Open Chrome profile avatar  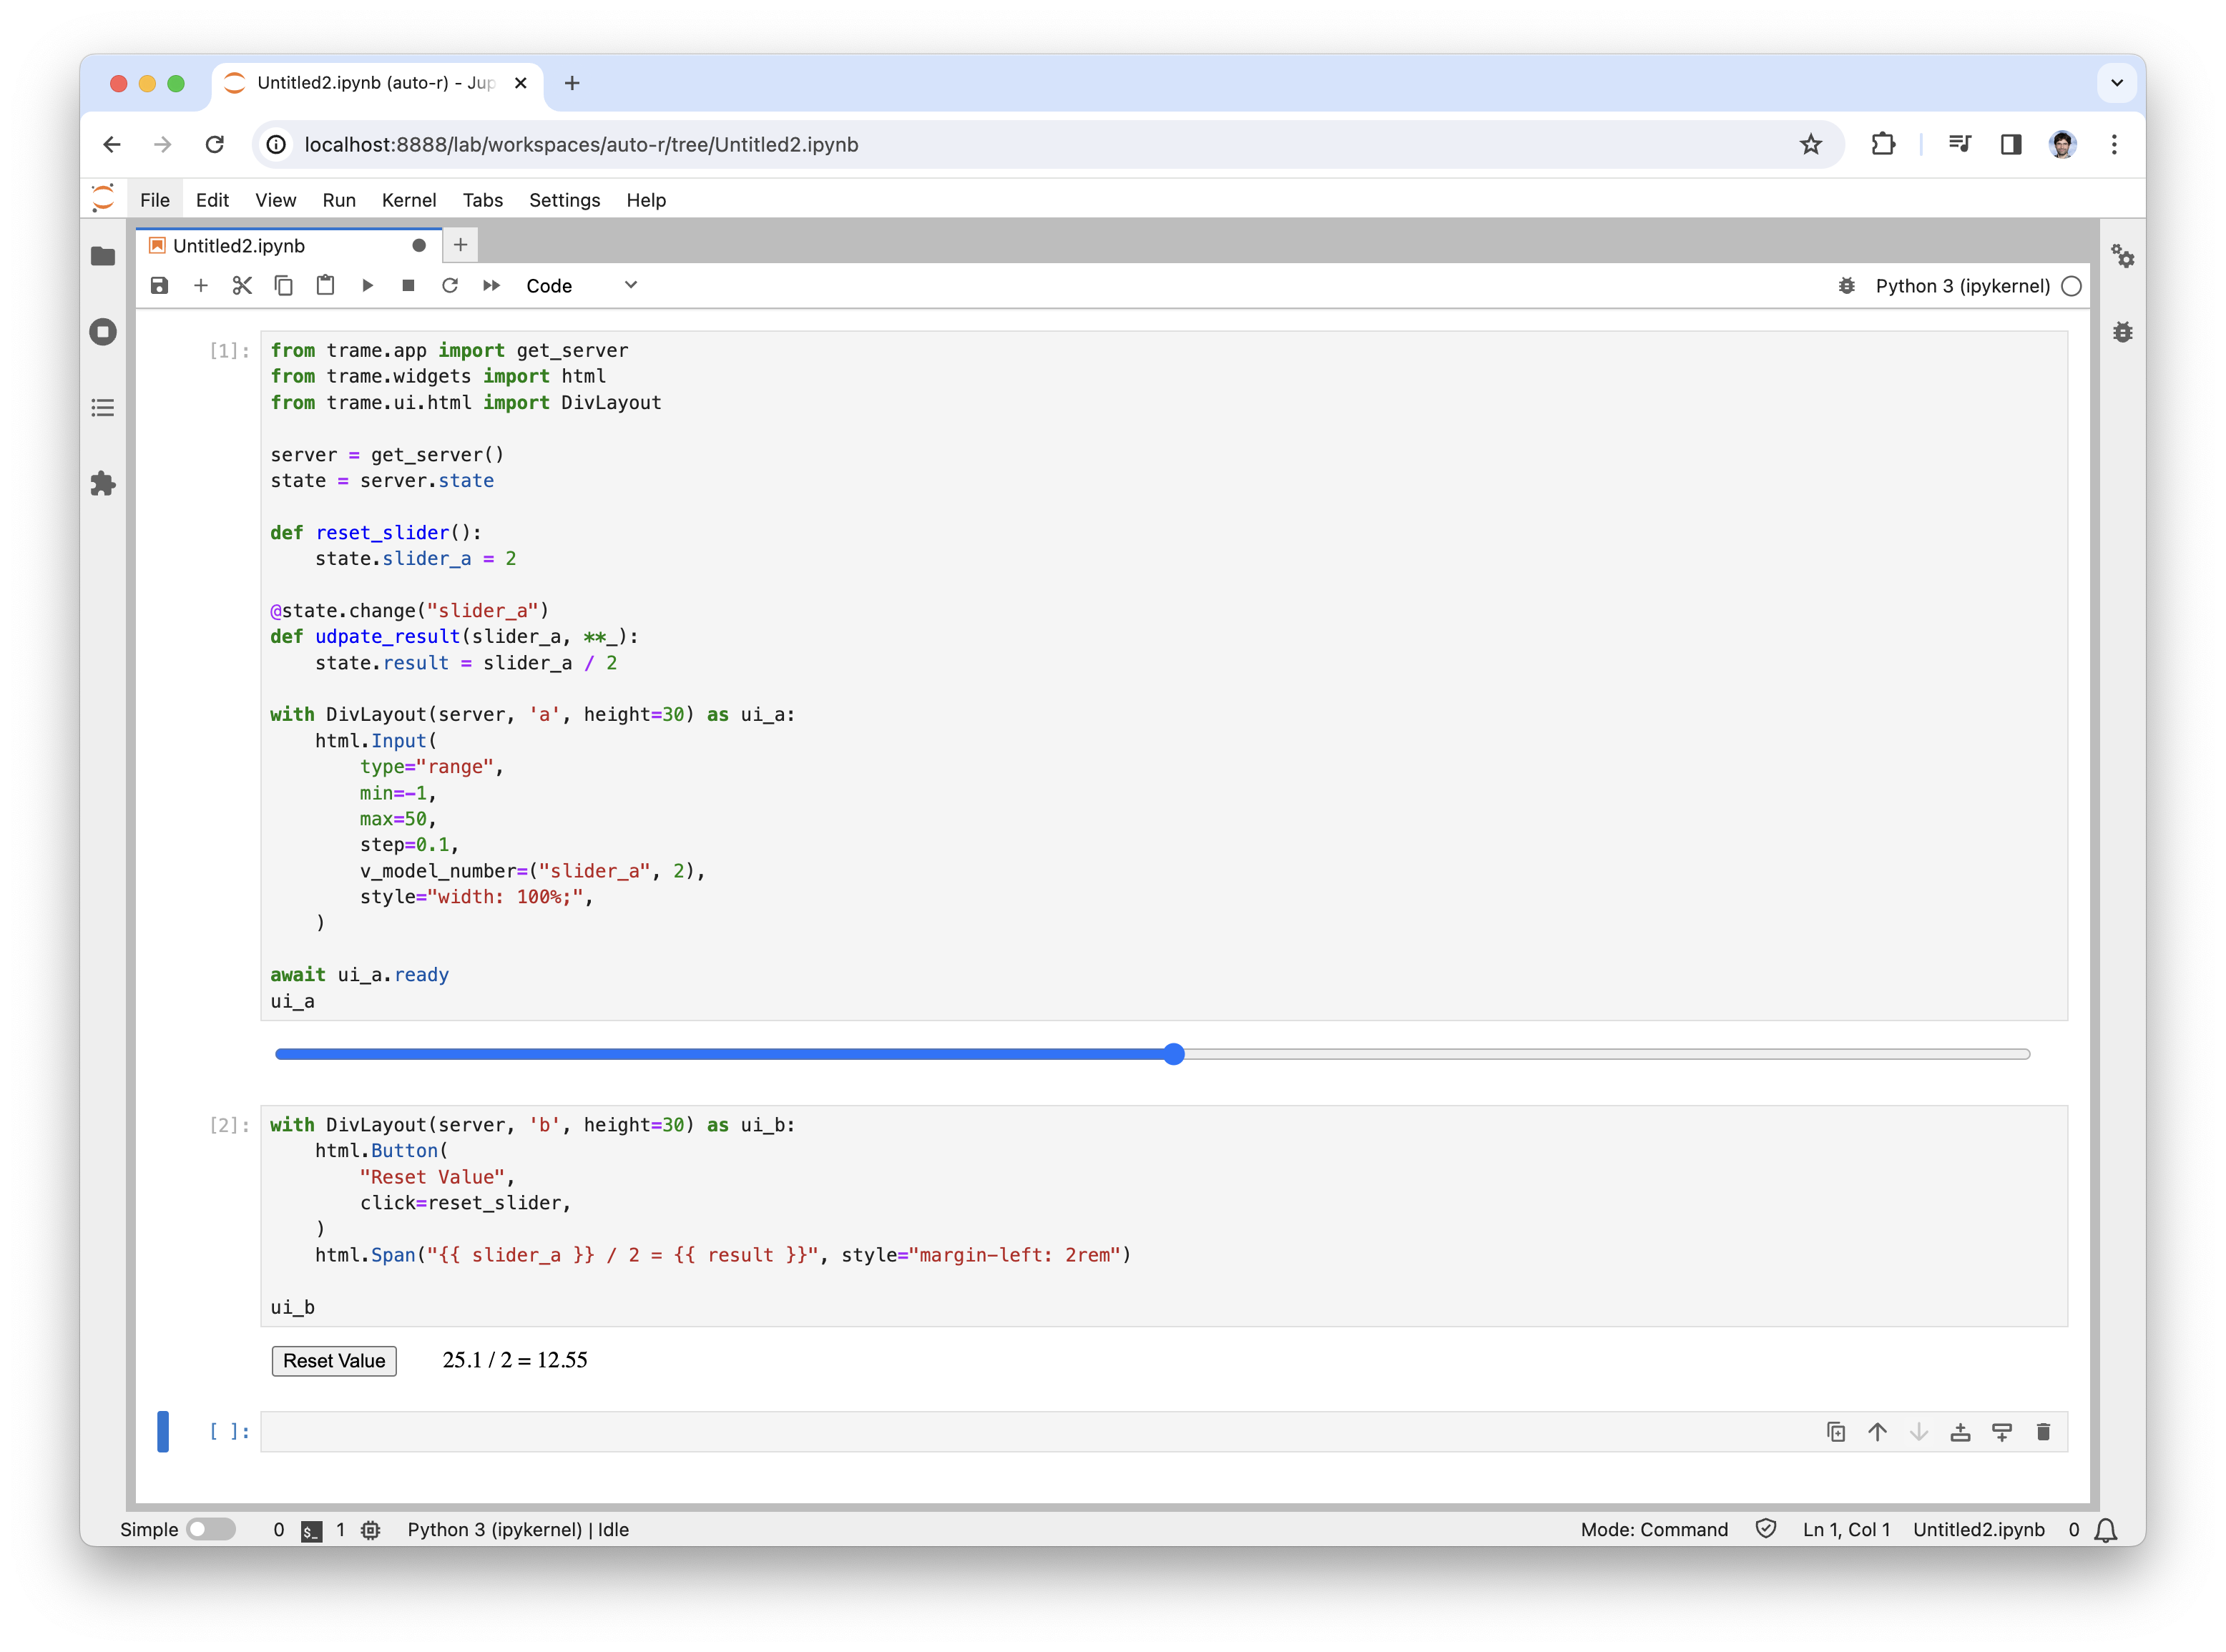pos(2062,145)
